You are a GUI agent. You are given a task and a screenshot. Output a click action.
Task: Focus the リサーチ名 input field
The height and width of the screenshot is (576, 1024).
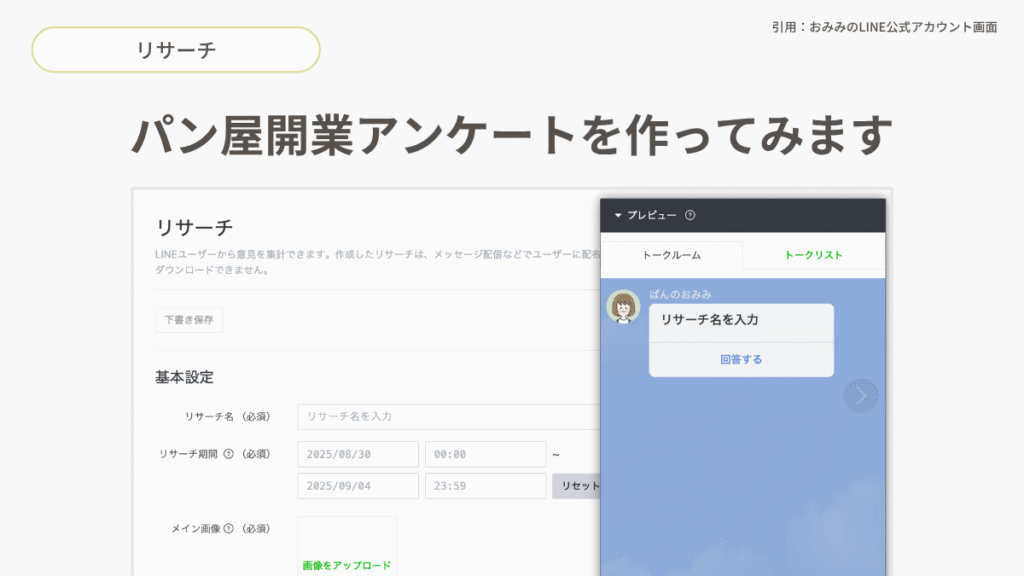(448, 416)
